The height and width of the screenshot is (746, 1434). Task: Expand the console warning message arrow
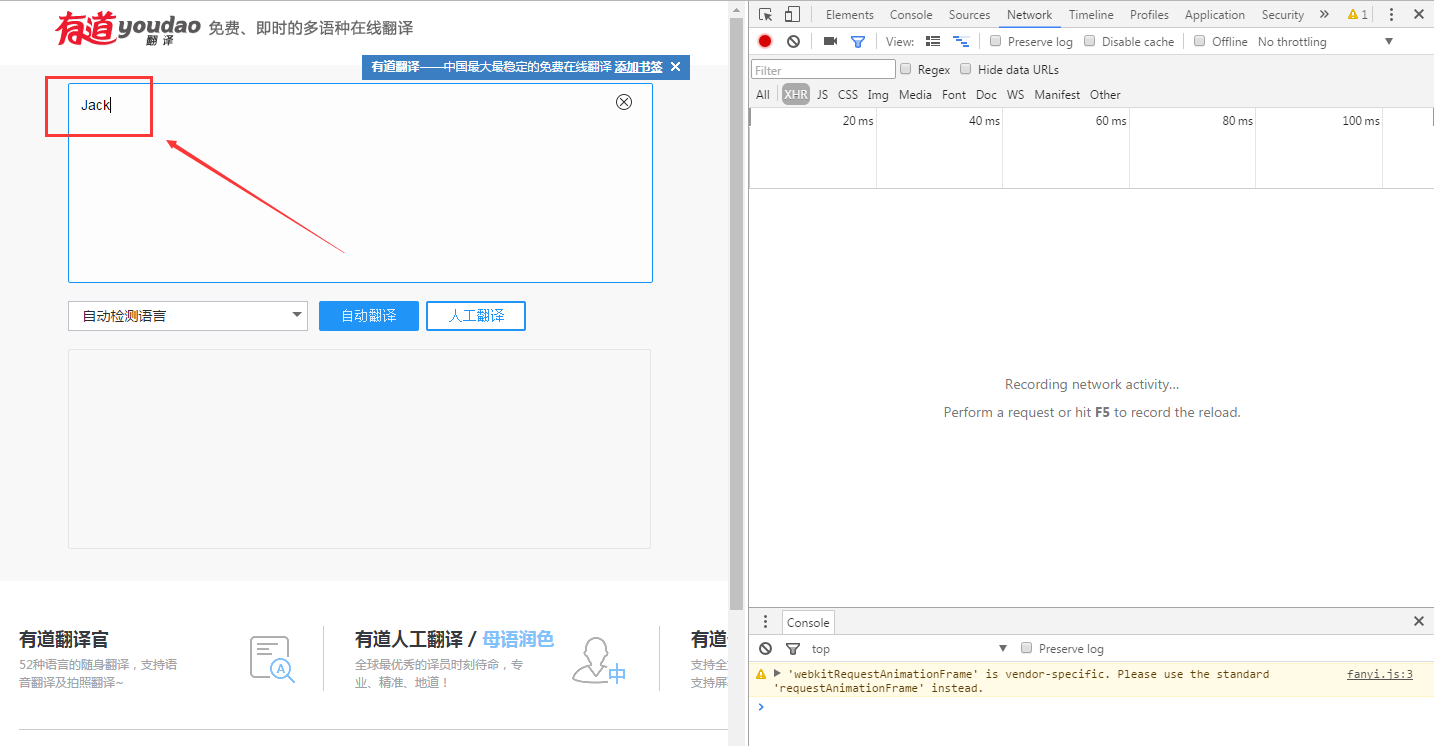tap(777, 673)
